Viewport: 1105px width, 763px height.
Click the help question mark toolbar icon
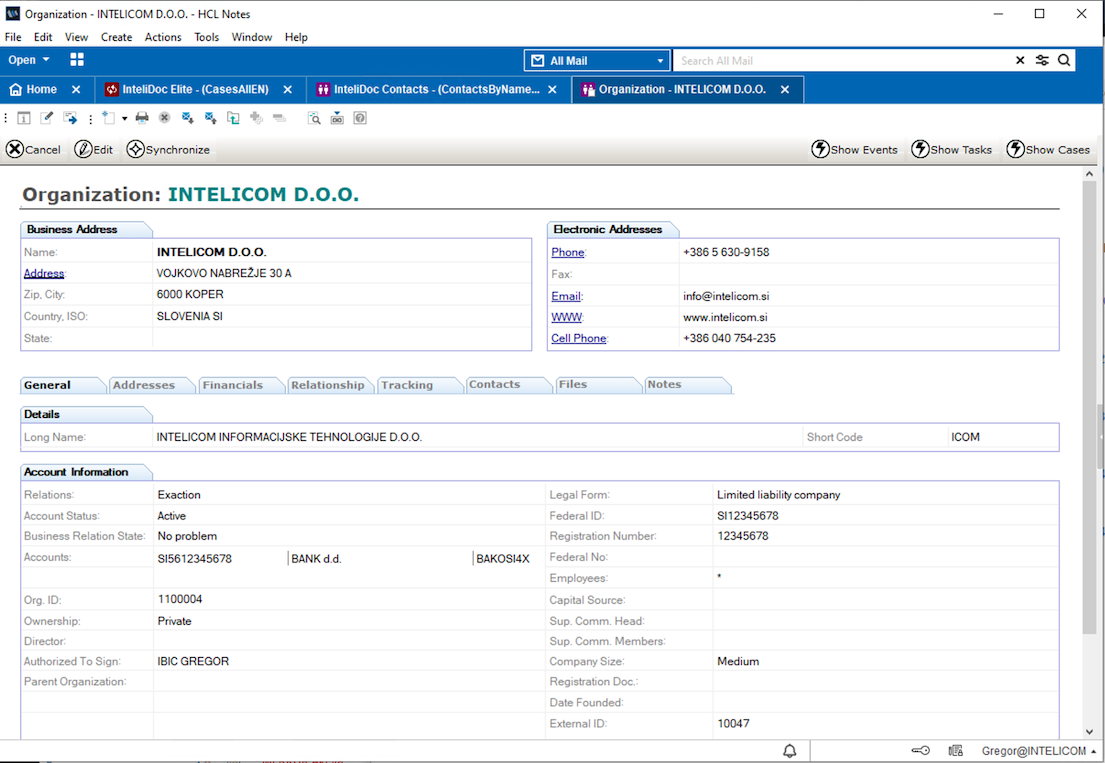point(360,118)
